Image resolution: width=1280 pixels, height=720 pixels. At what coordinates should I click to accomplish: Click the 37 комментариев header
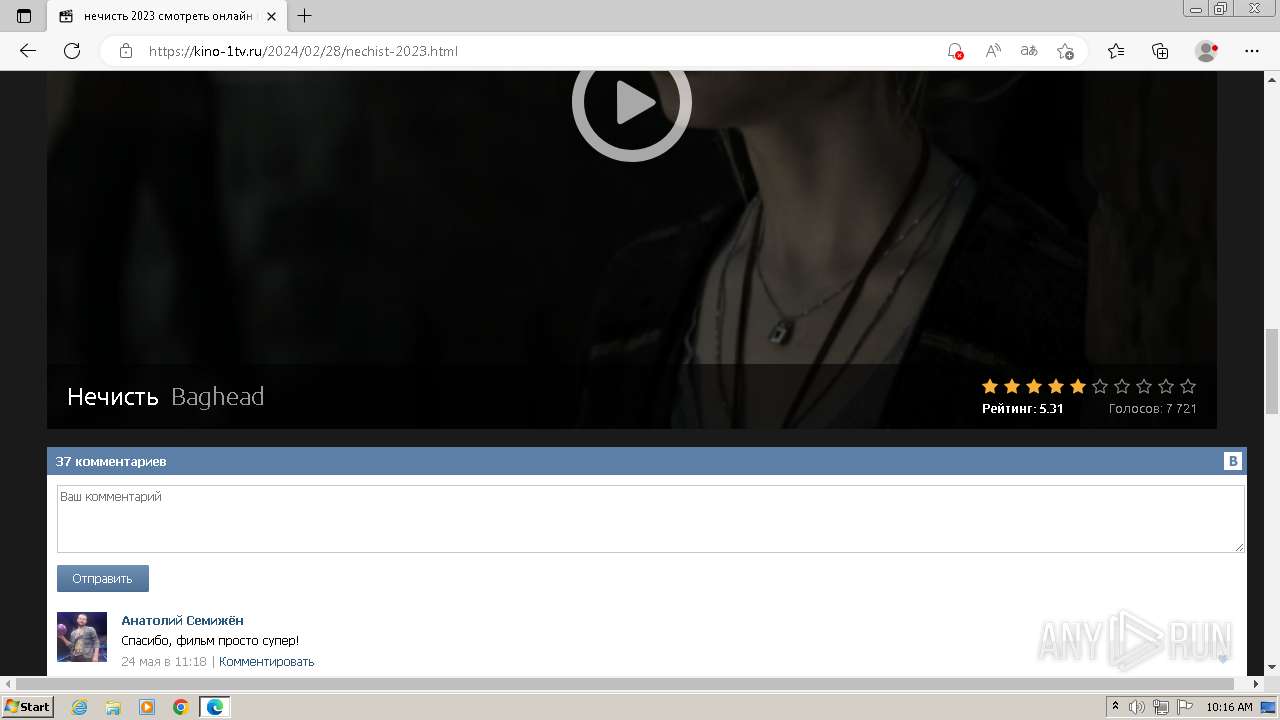[111, 461]
